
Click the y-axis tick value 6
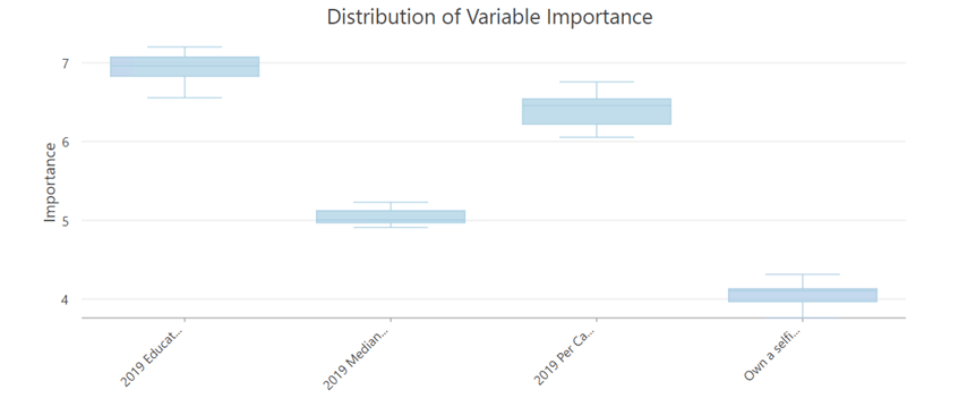64,142
